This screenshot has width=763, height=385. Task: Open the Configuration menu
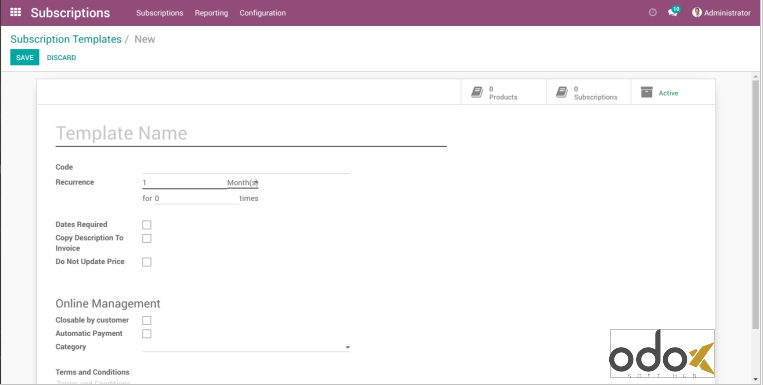[263, 13]
